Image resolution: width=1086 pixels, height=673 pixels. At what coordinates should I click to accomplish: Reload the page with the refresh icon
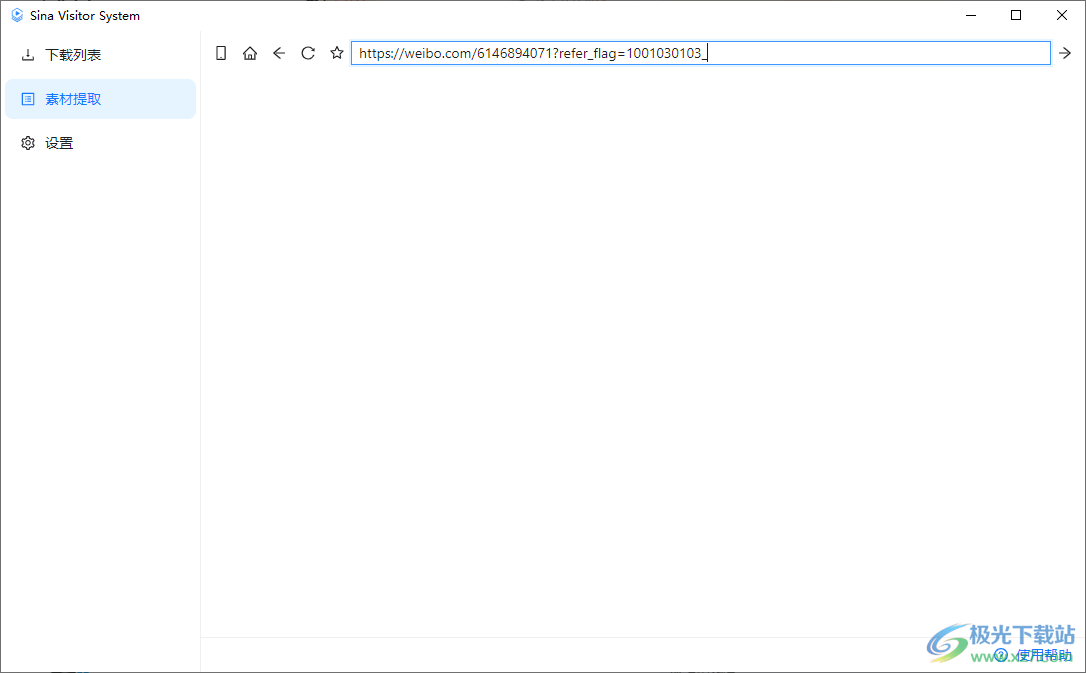308,53
